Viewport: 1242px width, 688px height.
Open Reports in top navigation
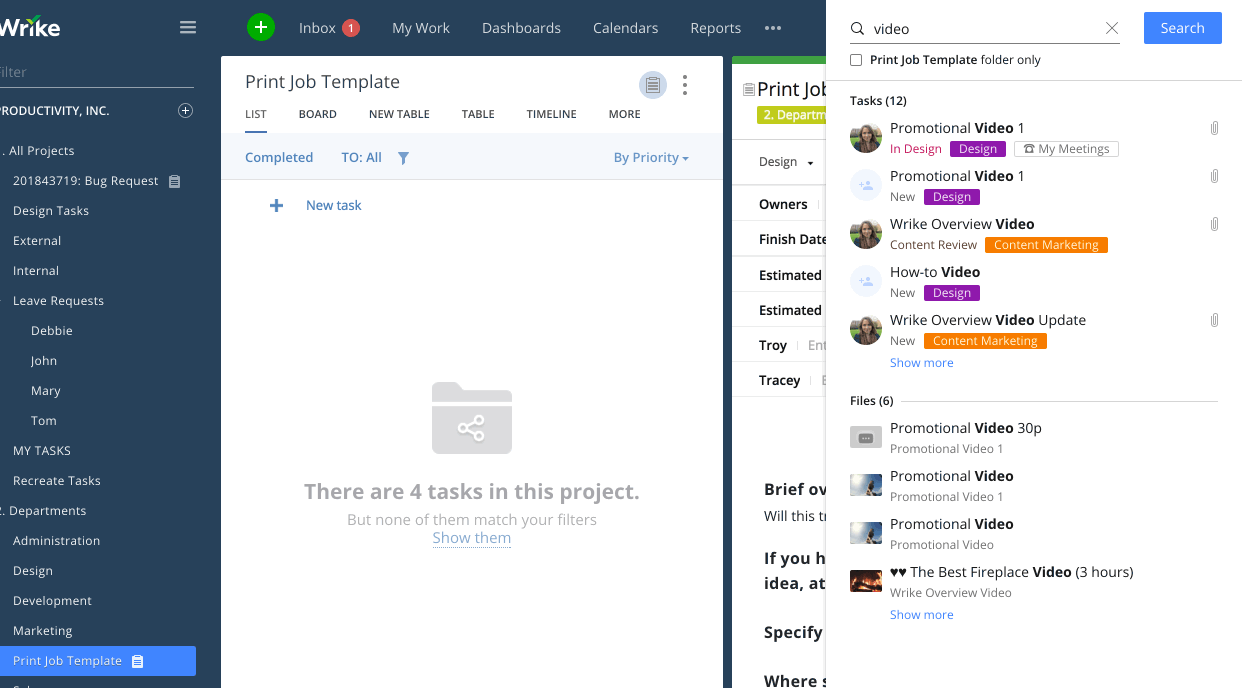[x=716, y=28]
